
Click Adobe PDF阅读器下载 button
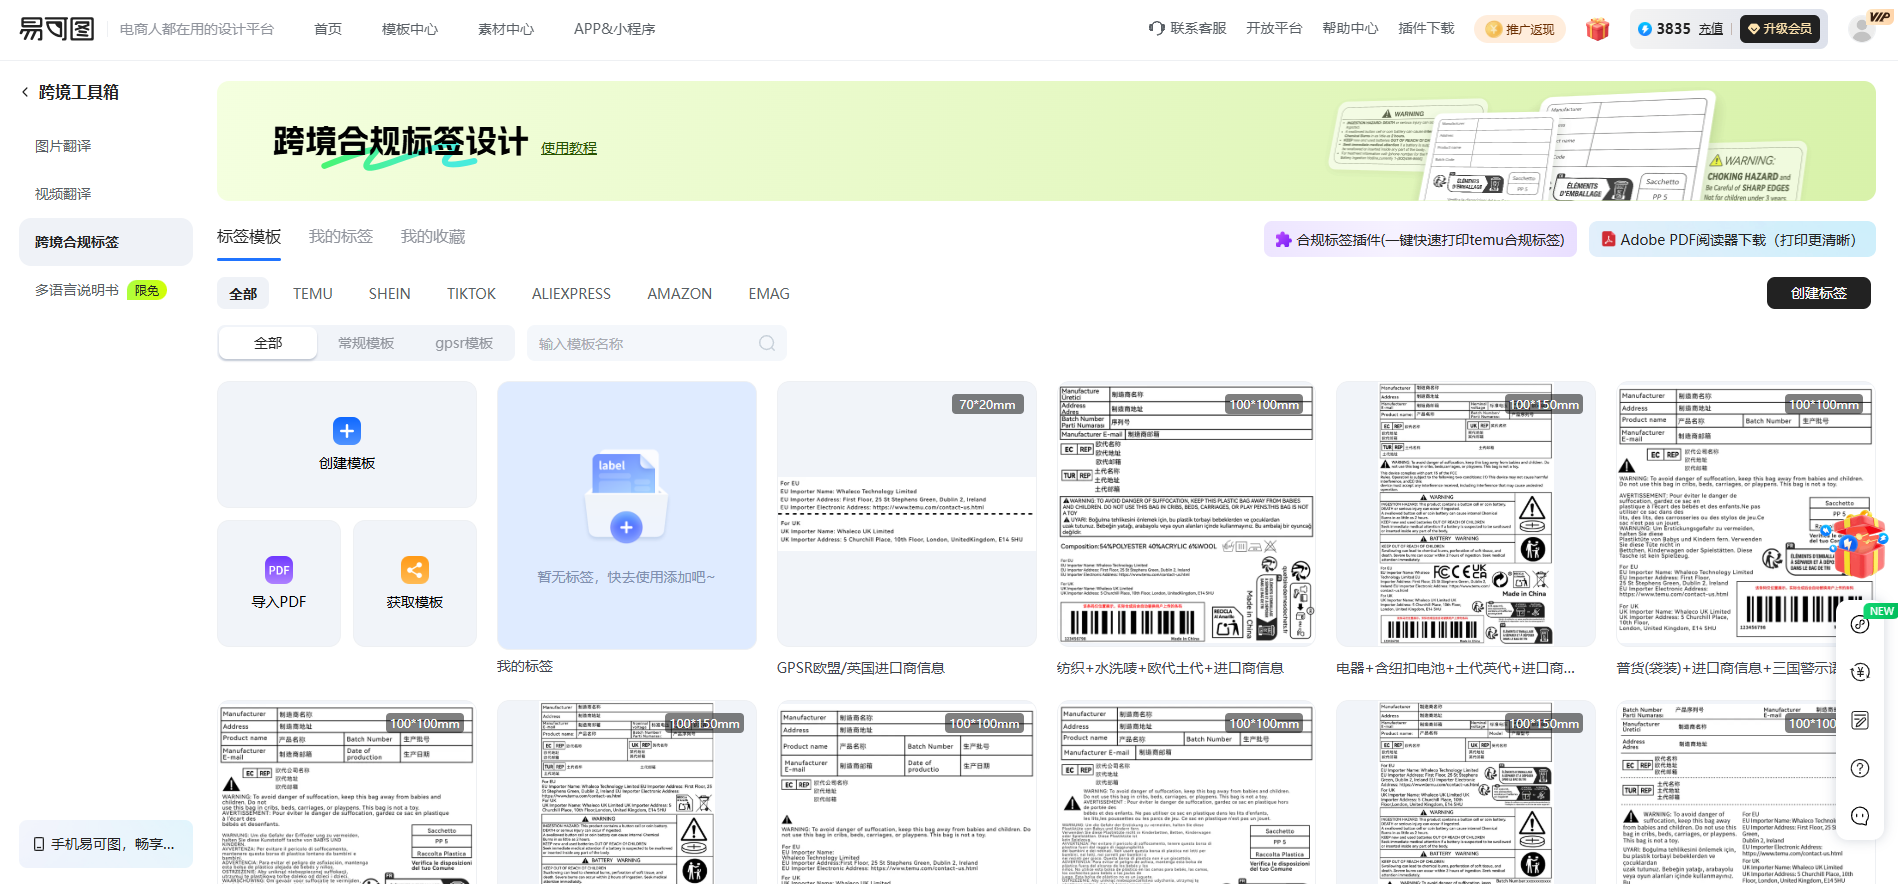[x=1732, y=240]
